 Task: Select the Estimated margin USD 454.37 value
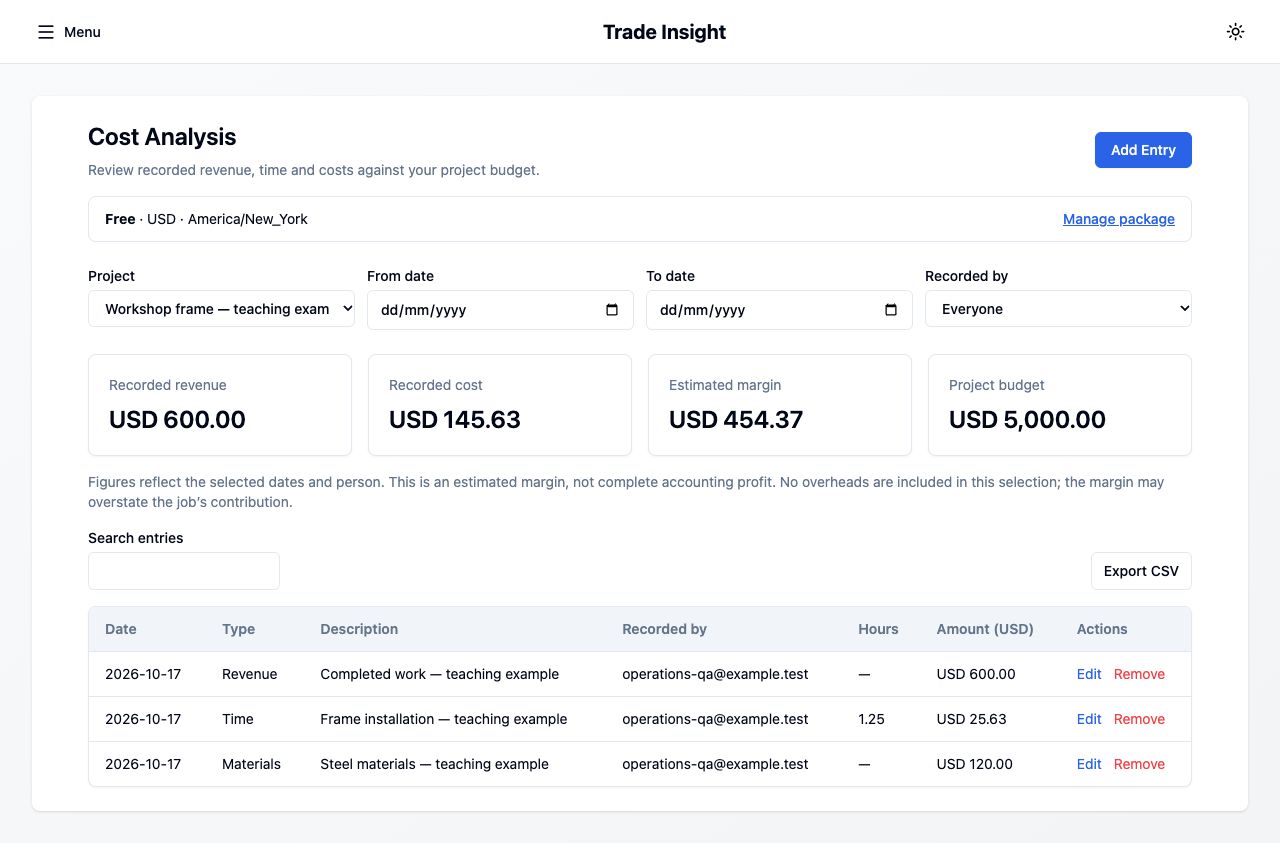(x=736, y=420)
